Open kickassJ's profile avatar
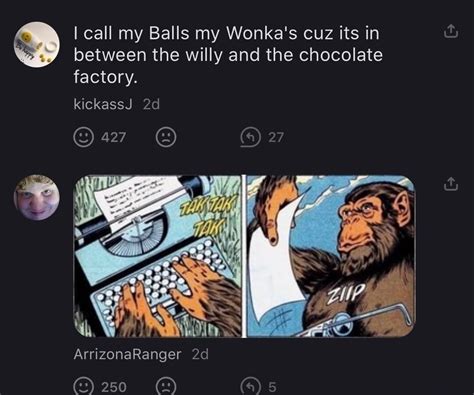 click(37, 44)
